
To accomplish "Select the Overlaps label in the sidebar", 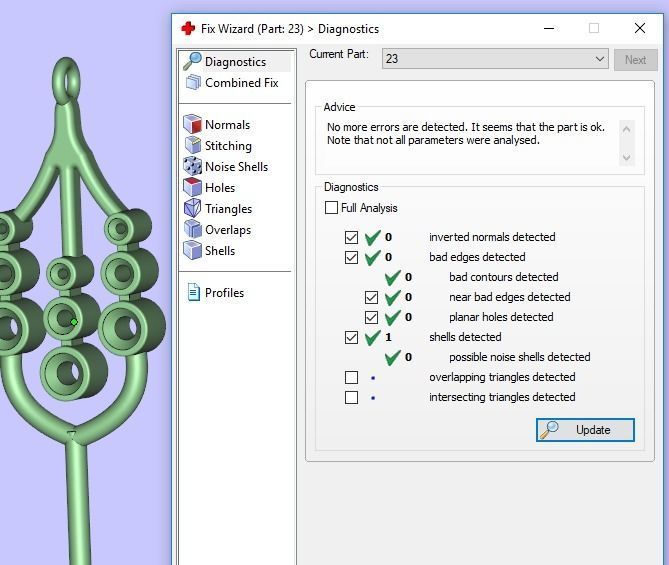I will (x=228, y=230).
